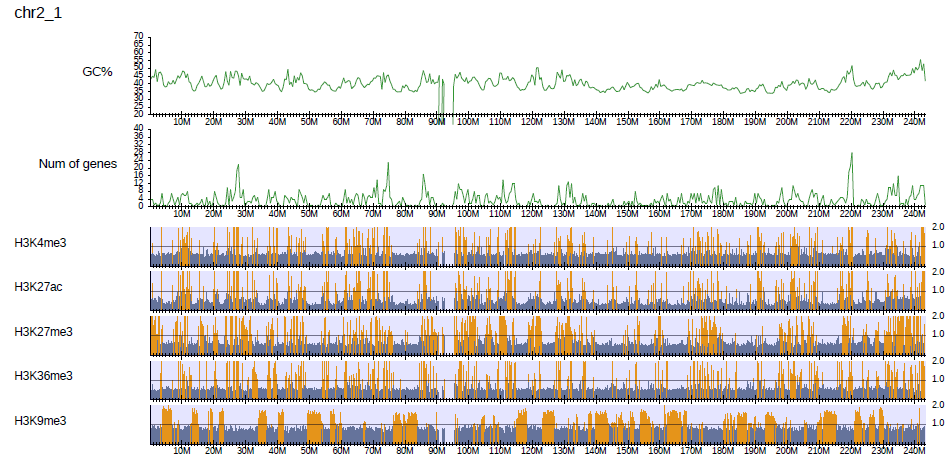Click the 1.0 scale value beside H3K4me3 track

coord(937,245)
